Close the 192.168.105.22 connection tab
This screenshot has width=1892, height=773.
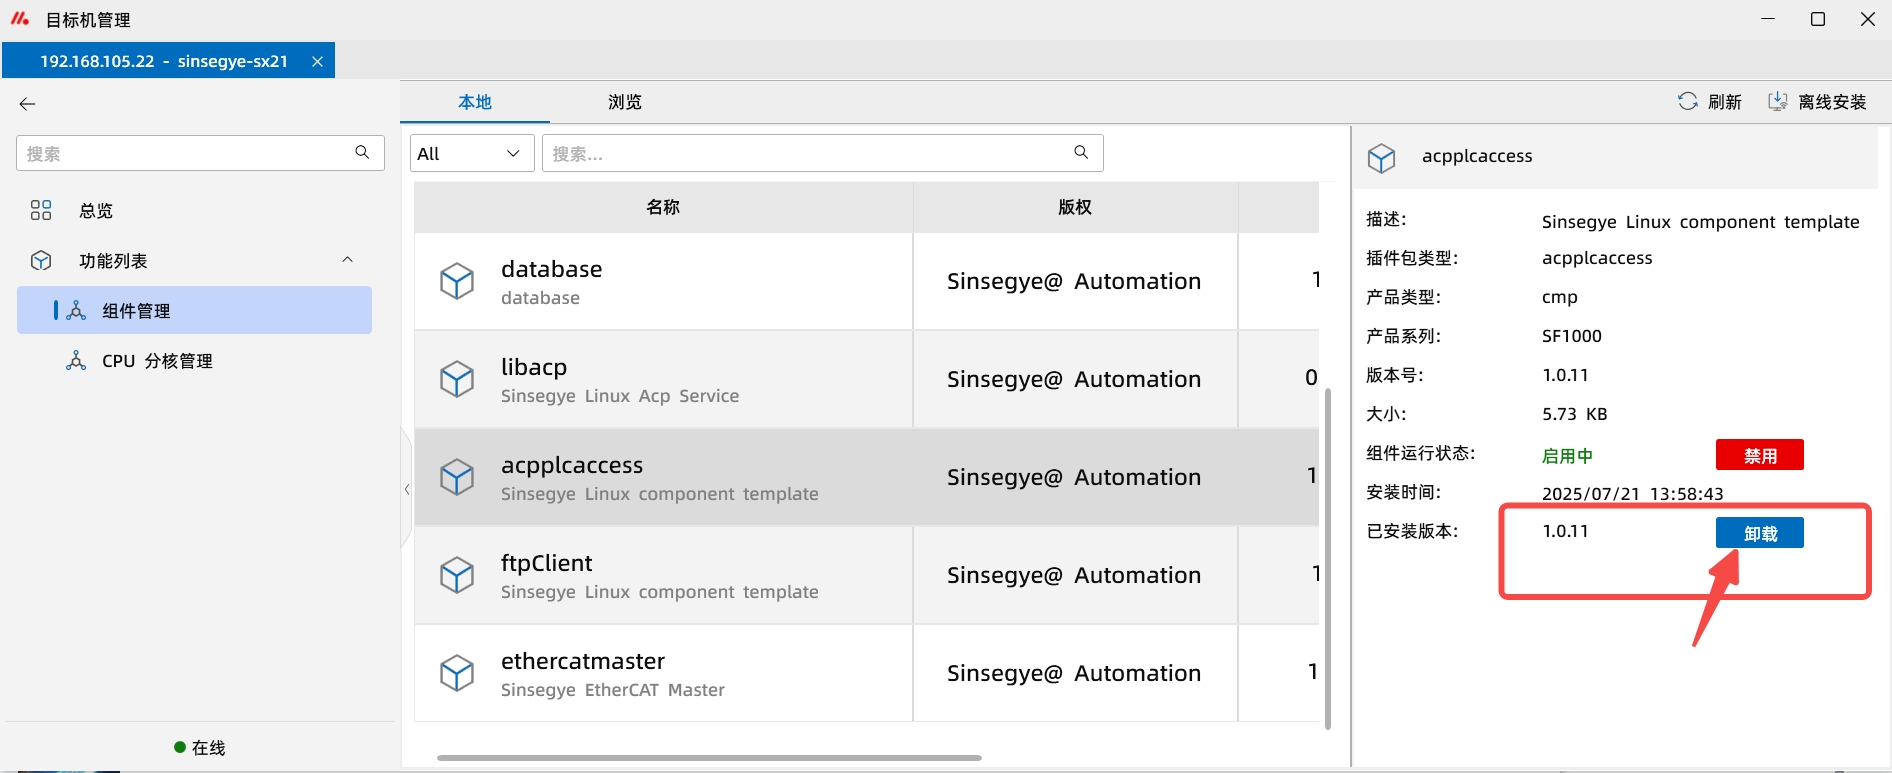click(x=317, y=61)
